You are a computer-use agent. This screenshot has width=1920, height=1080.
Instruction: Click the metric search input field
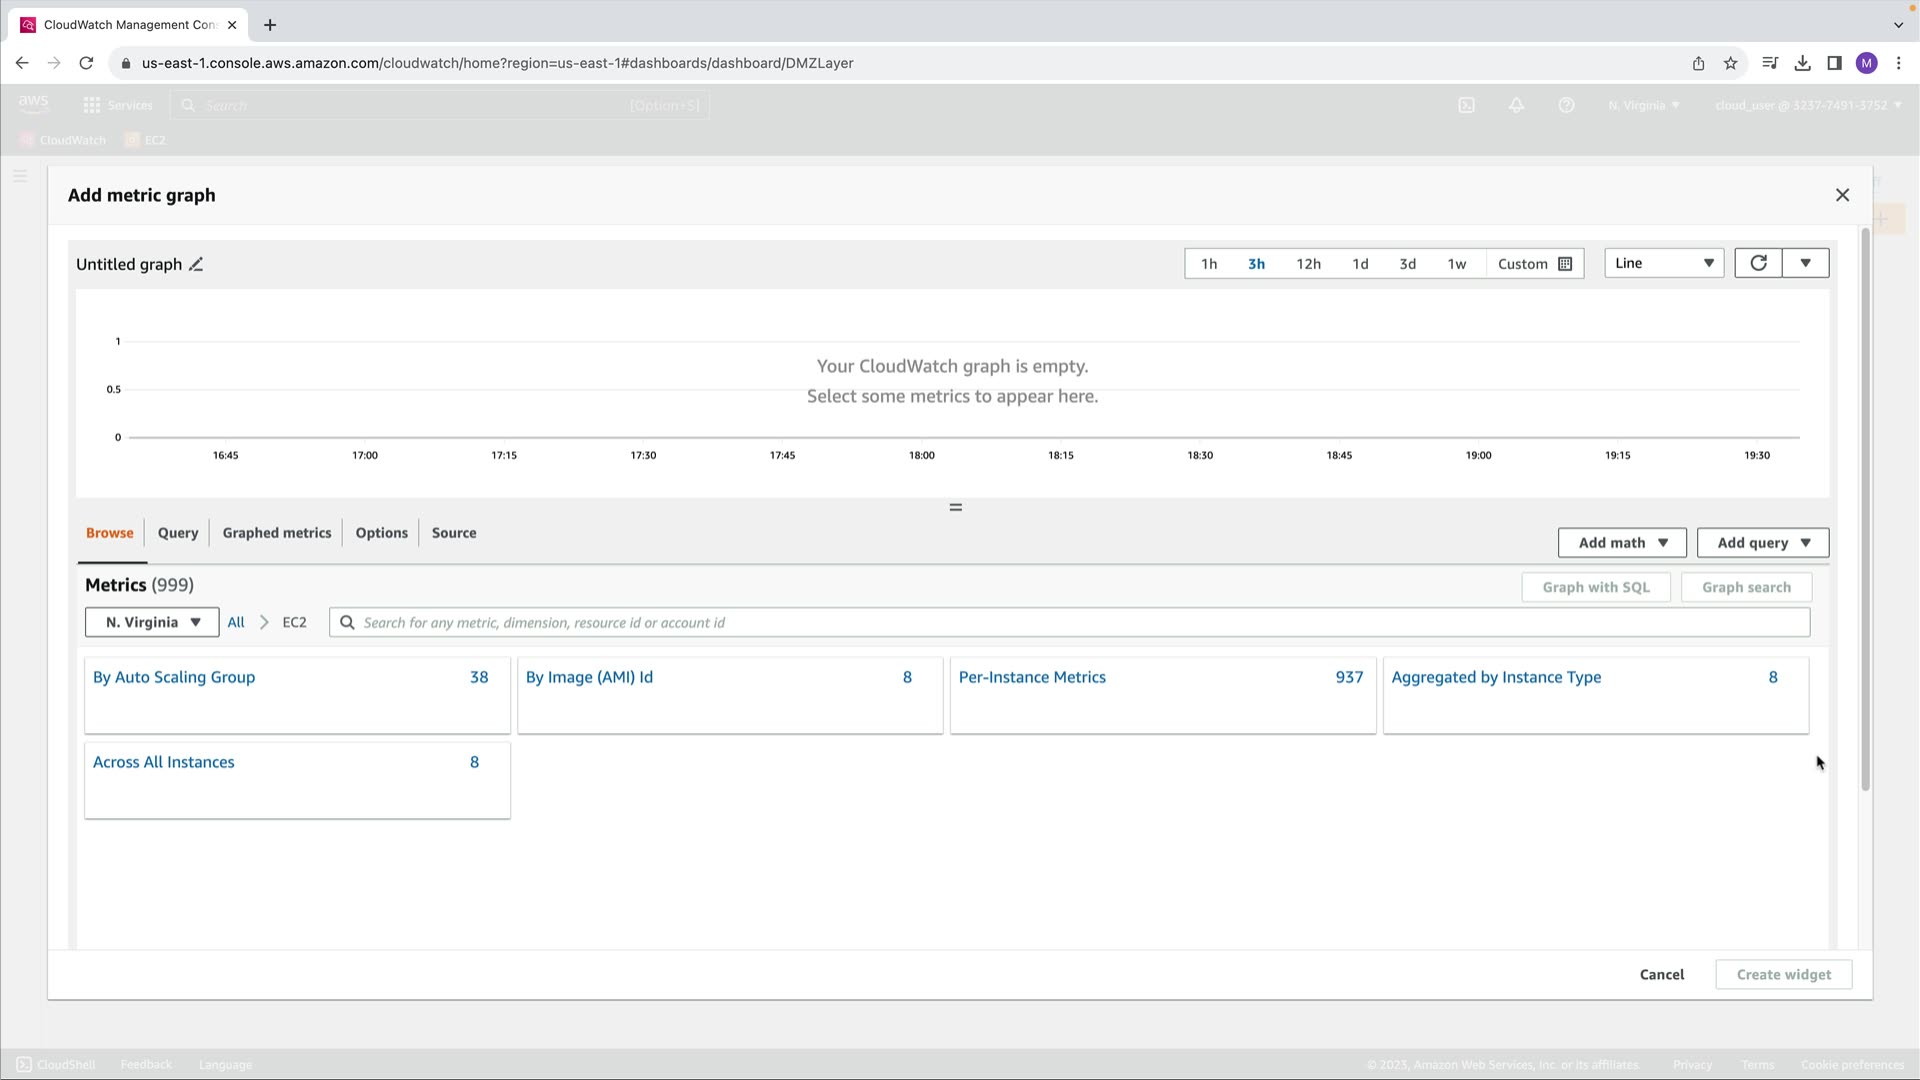pos(1070,622)
